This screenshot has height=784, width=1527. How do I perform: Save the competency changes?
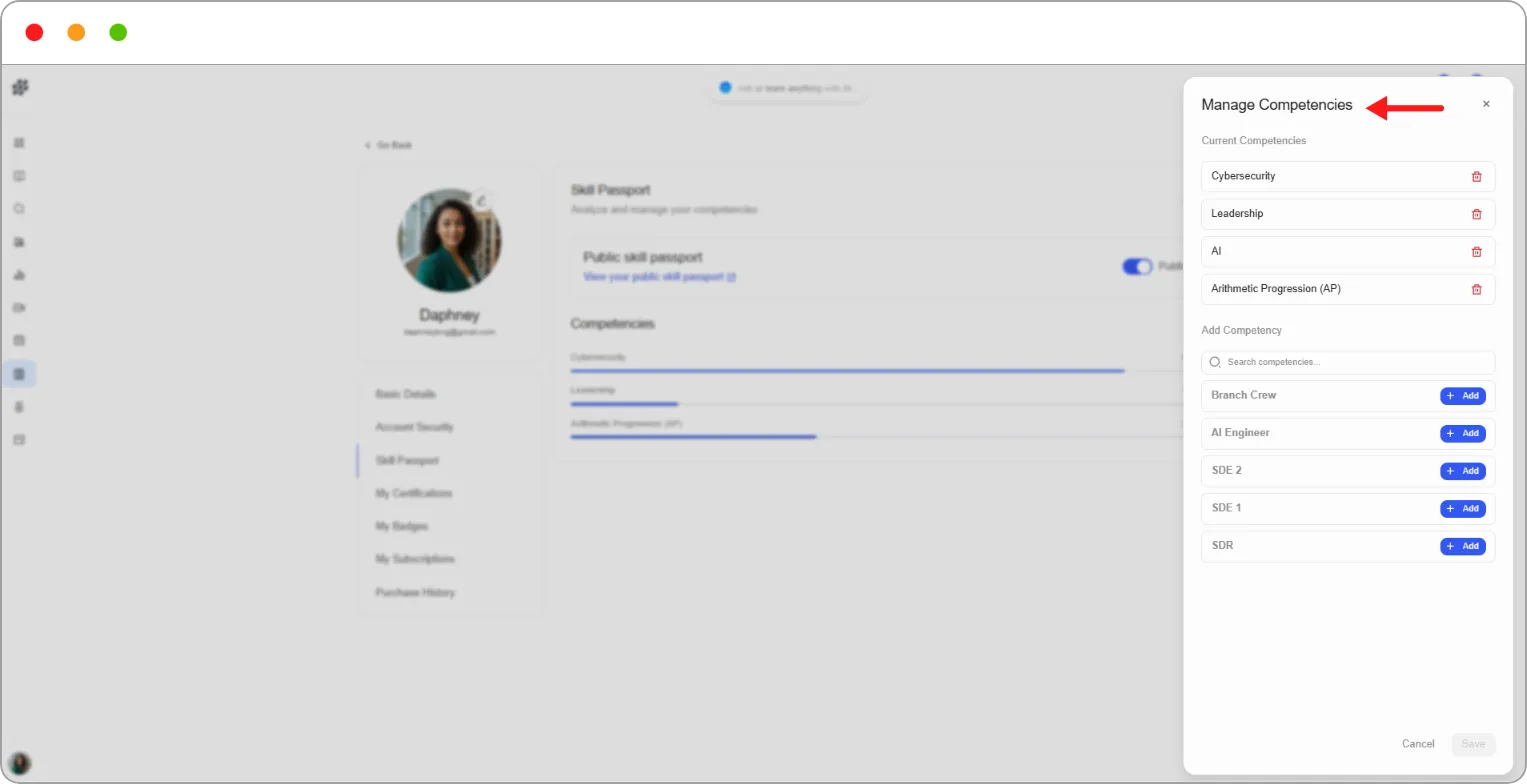click(x=1473, y=744)
